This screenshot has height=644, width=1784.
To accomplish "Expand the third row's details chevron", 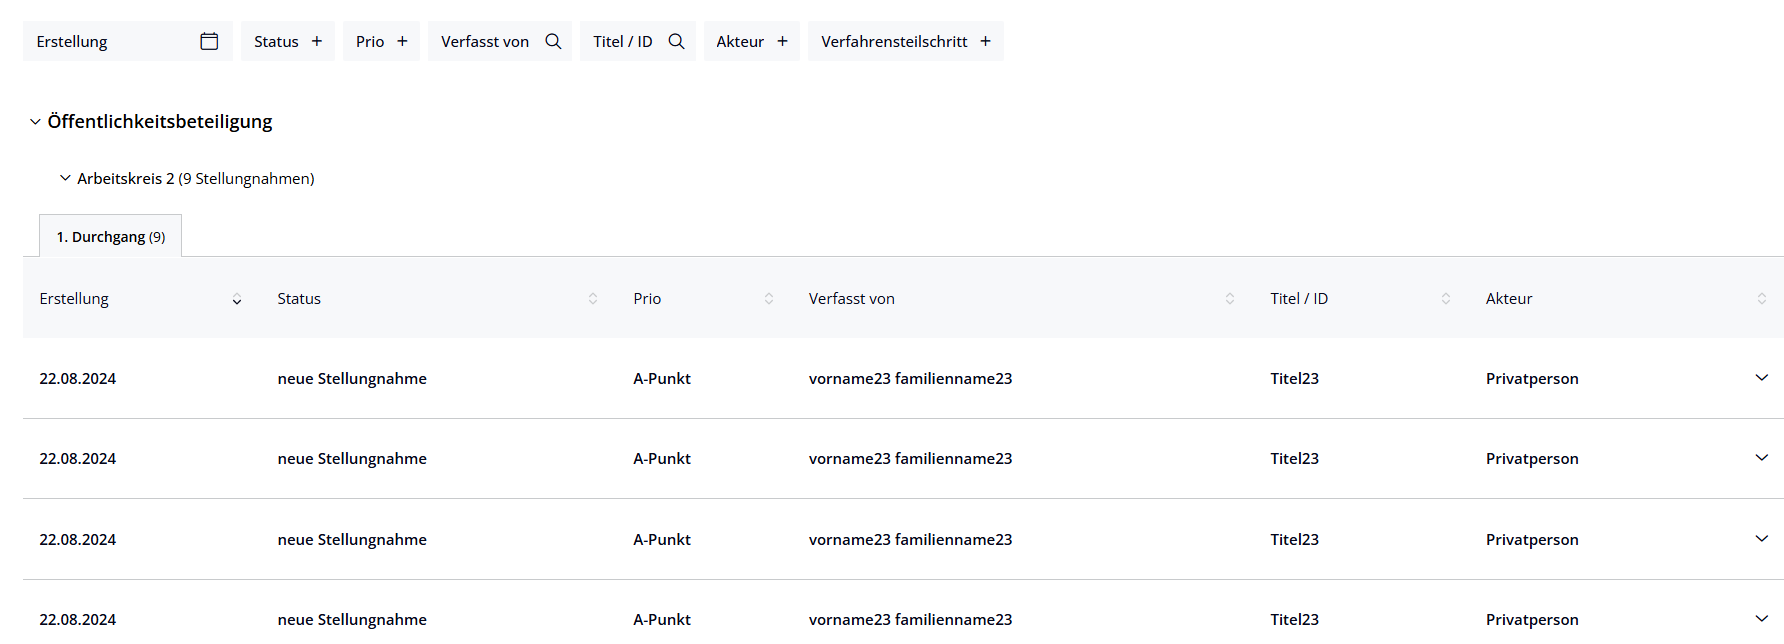I will (x=1761, y=539).
